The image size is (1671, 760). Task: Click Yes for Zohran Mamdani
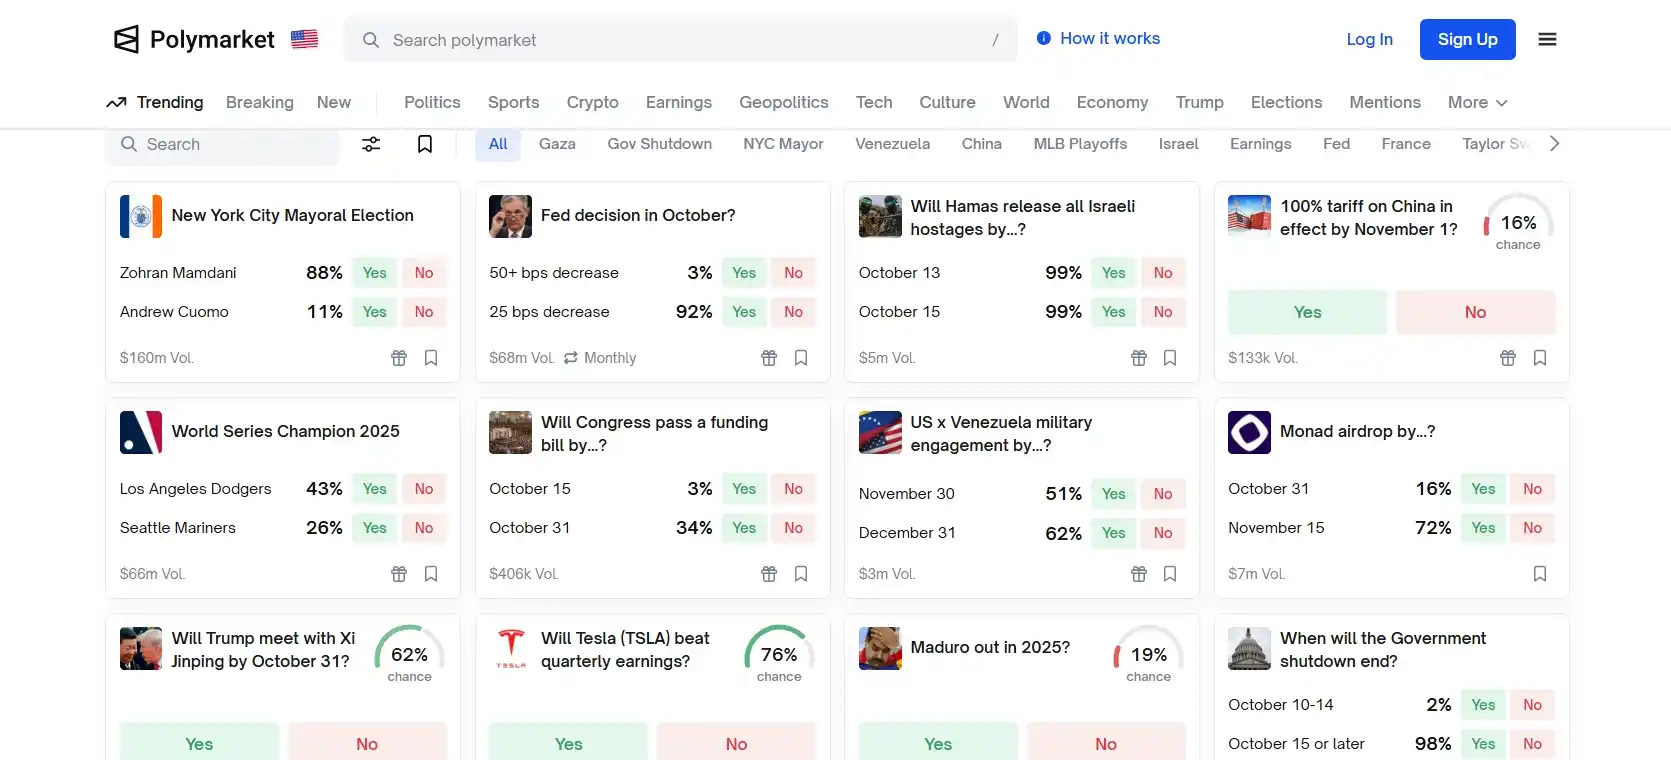click(374, 273)
